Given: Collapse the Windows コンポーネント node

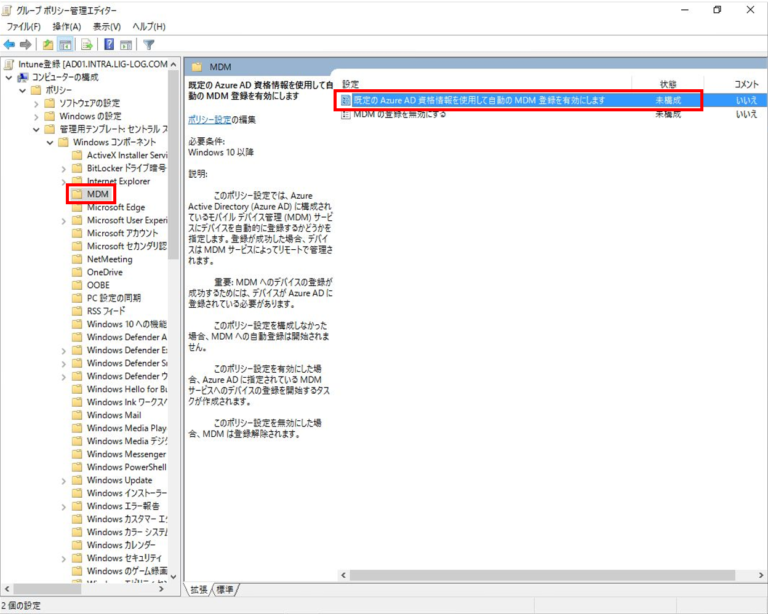Looking at the screenshot, I should pyautogui.click(x=50, y=142).
